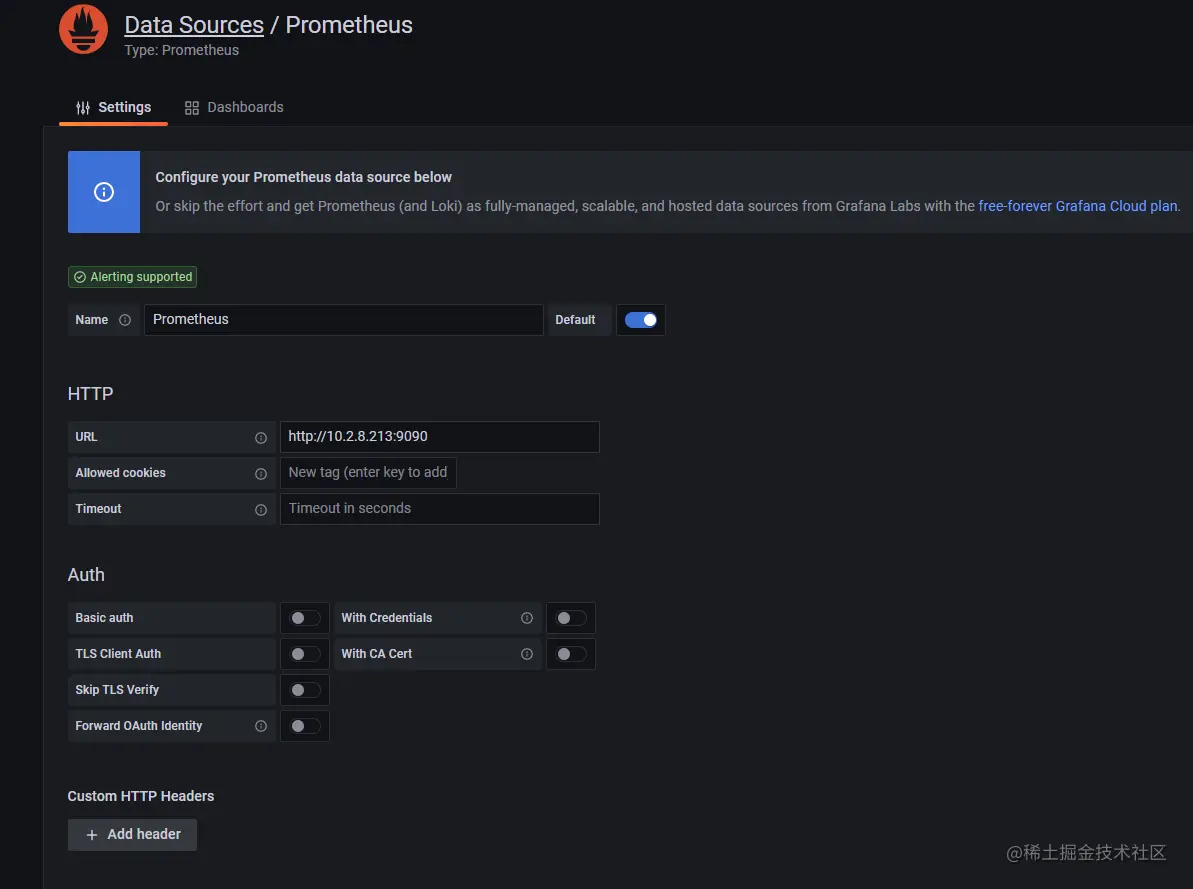Click info icon beside Allowed cookies
Viewport: 1193px width, 889px height.
pos(261,473)
